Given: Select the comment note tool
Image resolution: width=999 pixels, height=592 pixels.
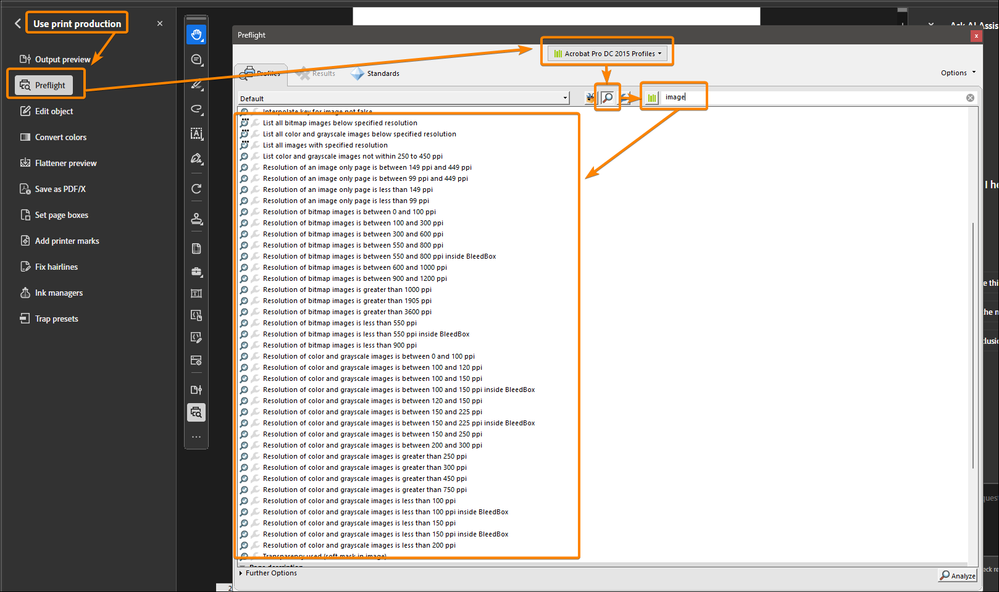Looking at the screenshot, I should tap(196, 60).
